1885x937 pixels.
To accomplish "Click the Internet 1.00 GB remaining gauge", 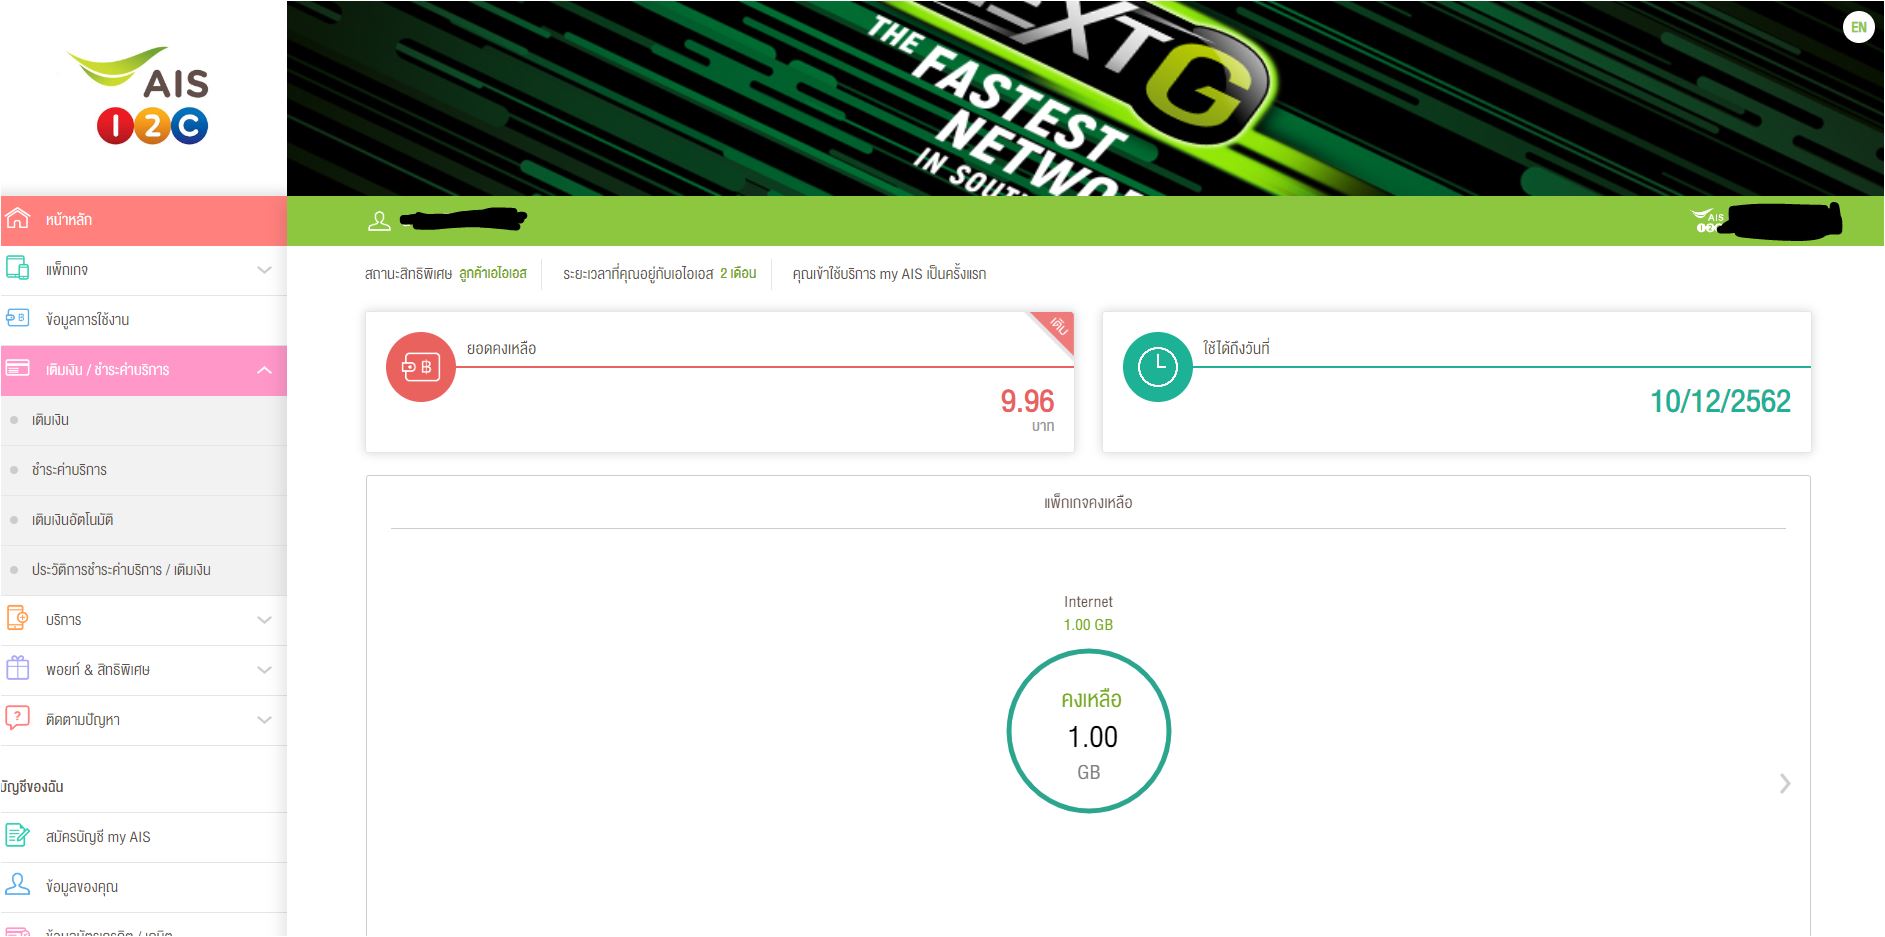I will point(1089,731).
